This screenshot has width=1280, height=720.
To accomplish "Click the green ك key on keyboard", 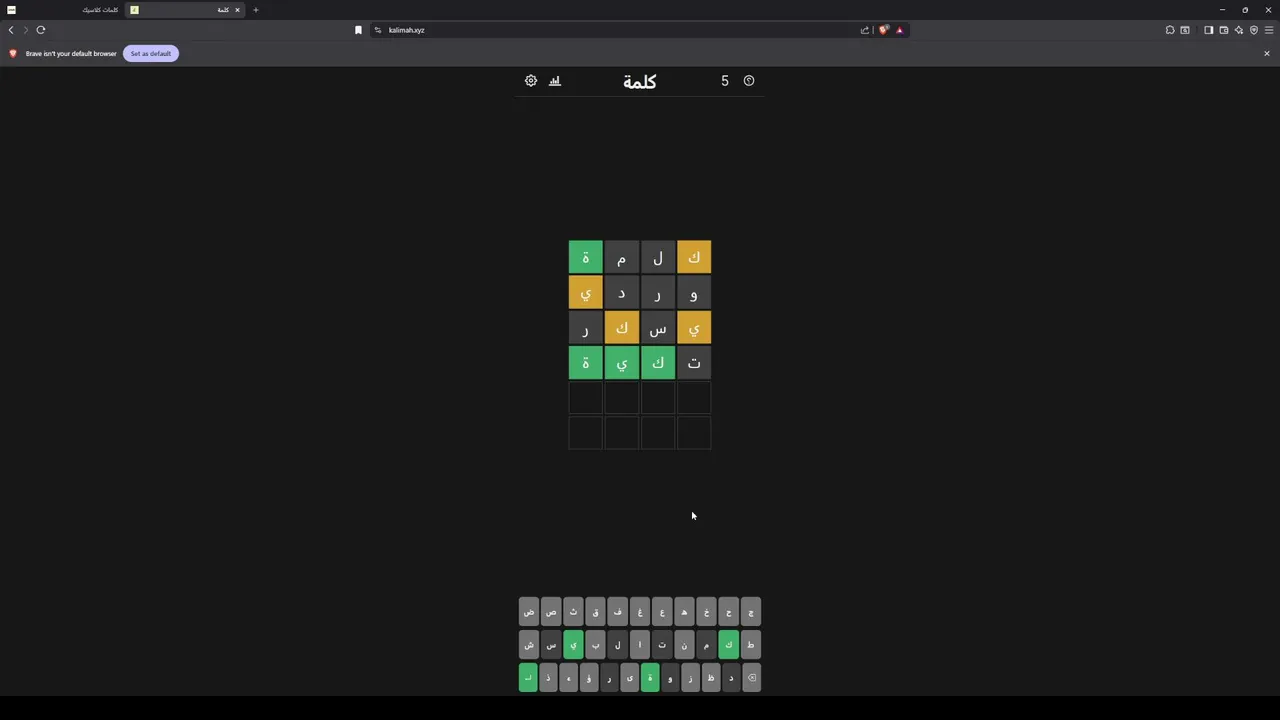I will coord(728,645).
